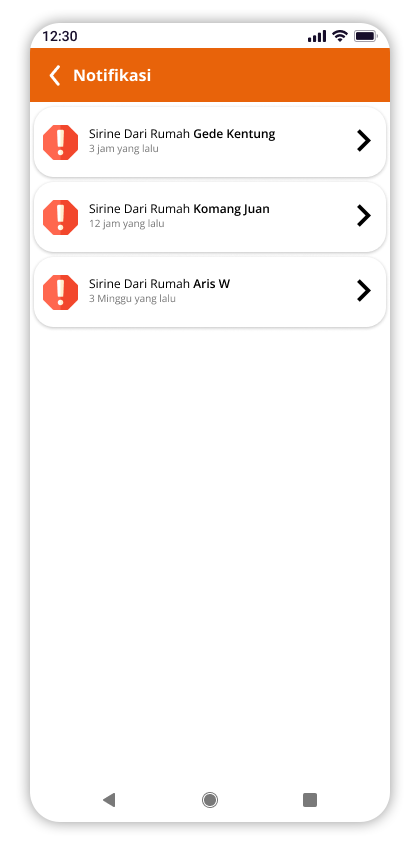This screenshot has width=419, height=848.
Task: Click the red alert icon for Komang Juan
Action: (x=61, y=217)
